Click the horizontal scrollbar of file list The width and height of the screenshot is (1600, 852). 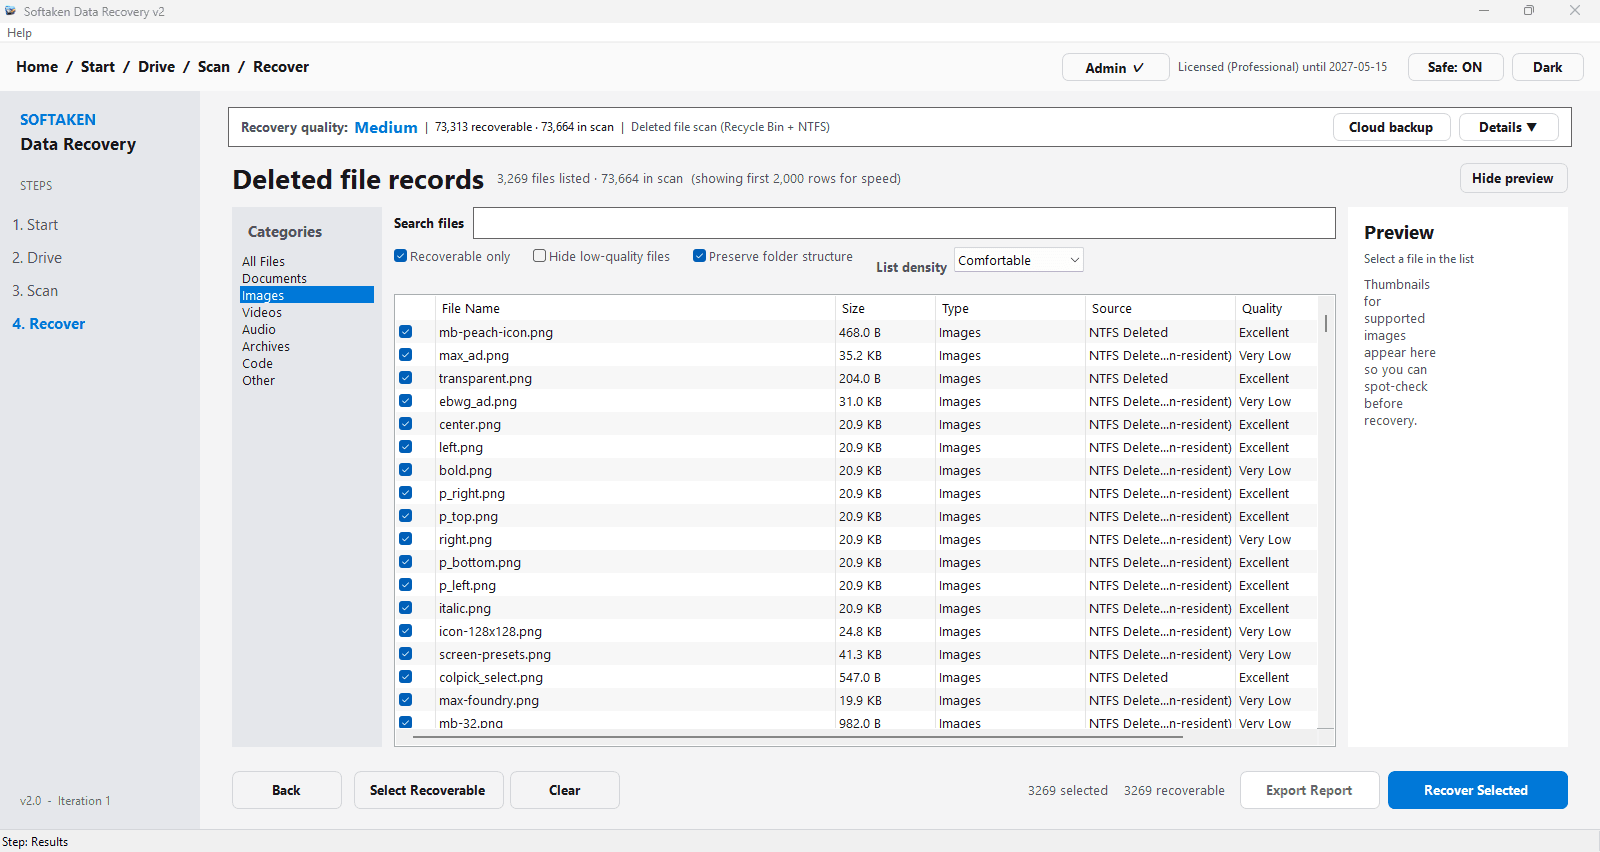coord(798,737)
